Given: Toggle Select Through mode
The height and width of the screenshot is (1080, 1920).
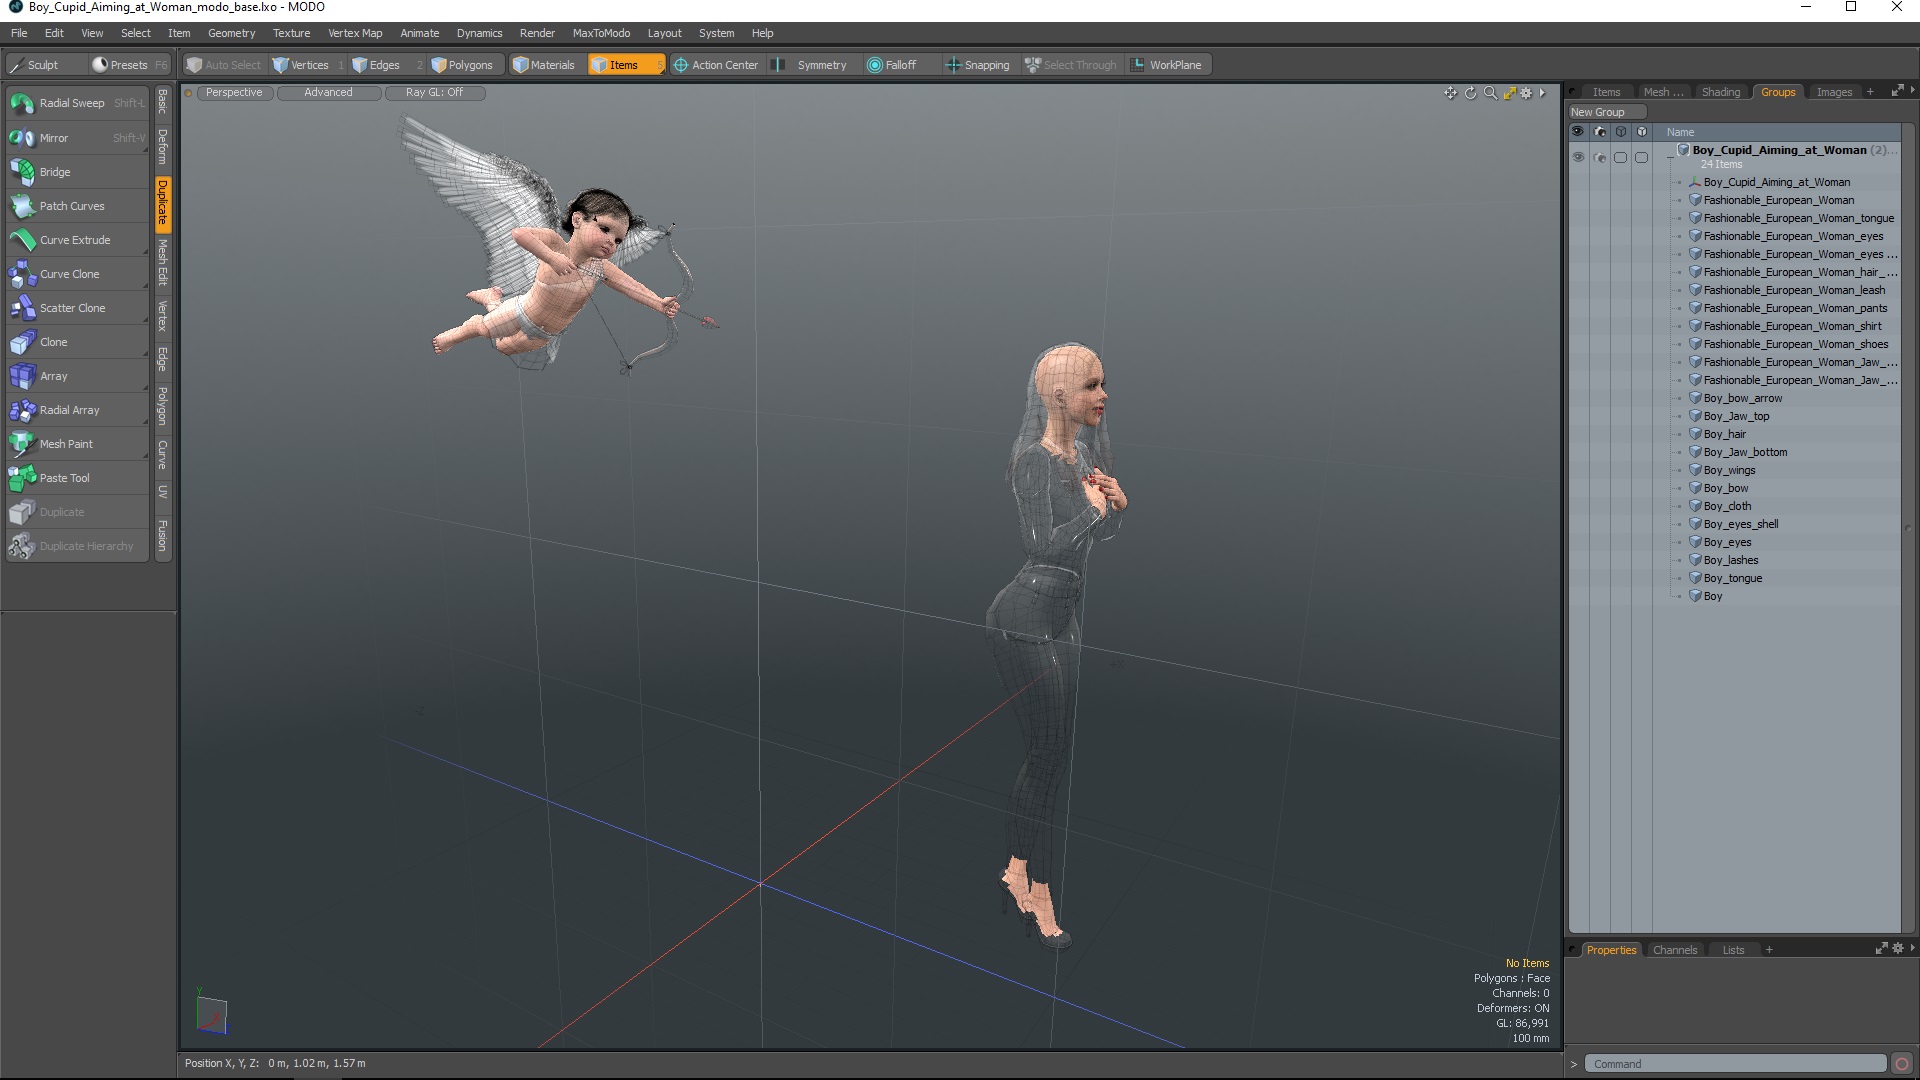Looking at the screenshot, I should [x=1071, y=65].
